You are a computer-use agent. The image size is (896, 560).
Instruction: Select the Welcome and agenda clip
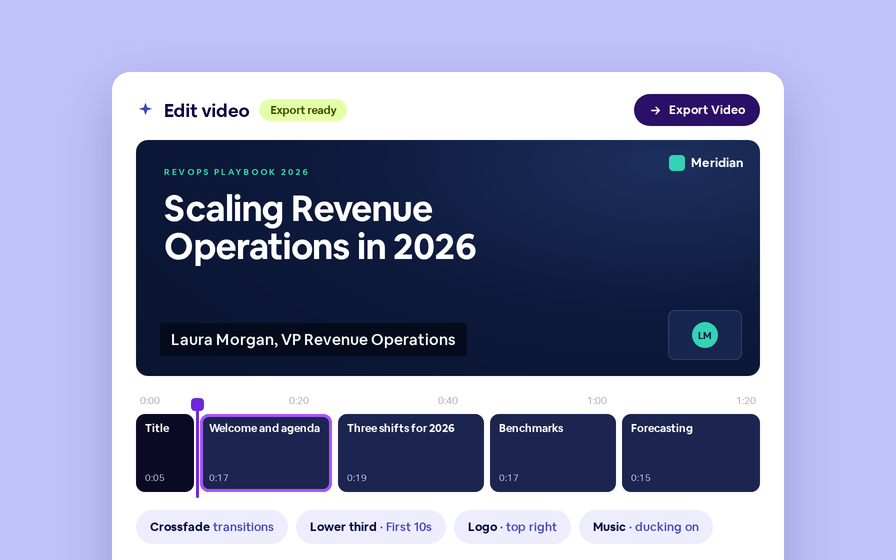266,453
